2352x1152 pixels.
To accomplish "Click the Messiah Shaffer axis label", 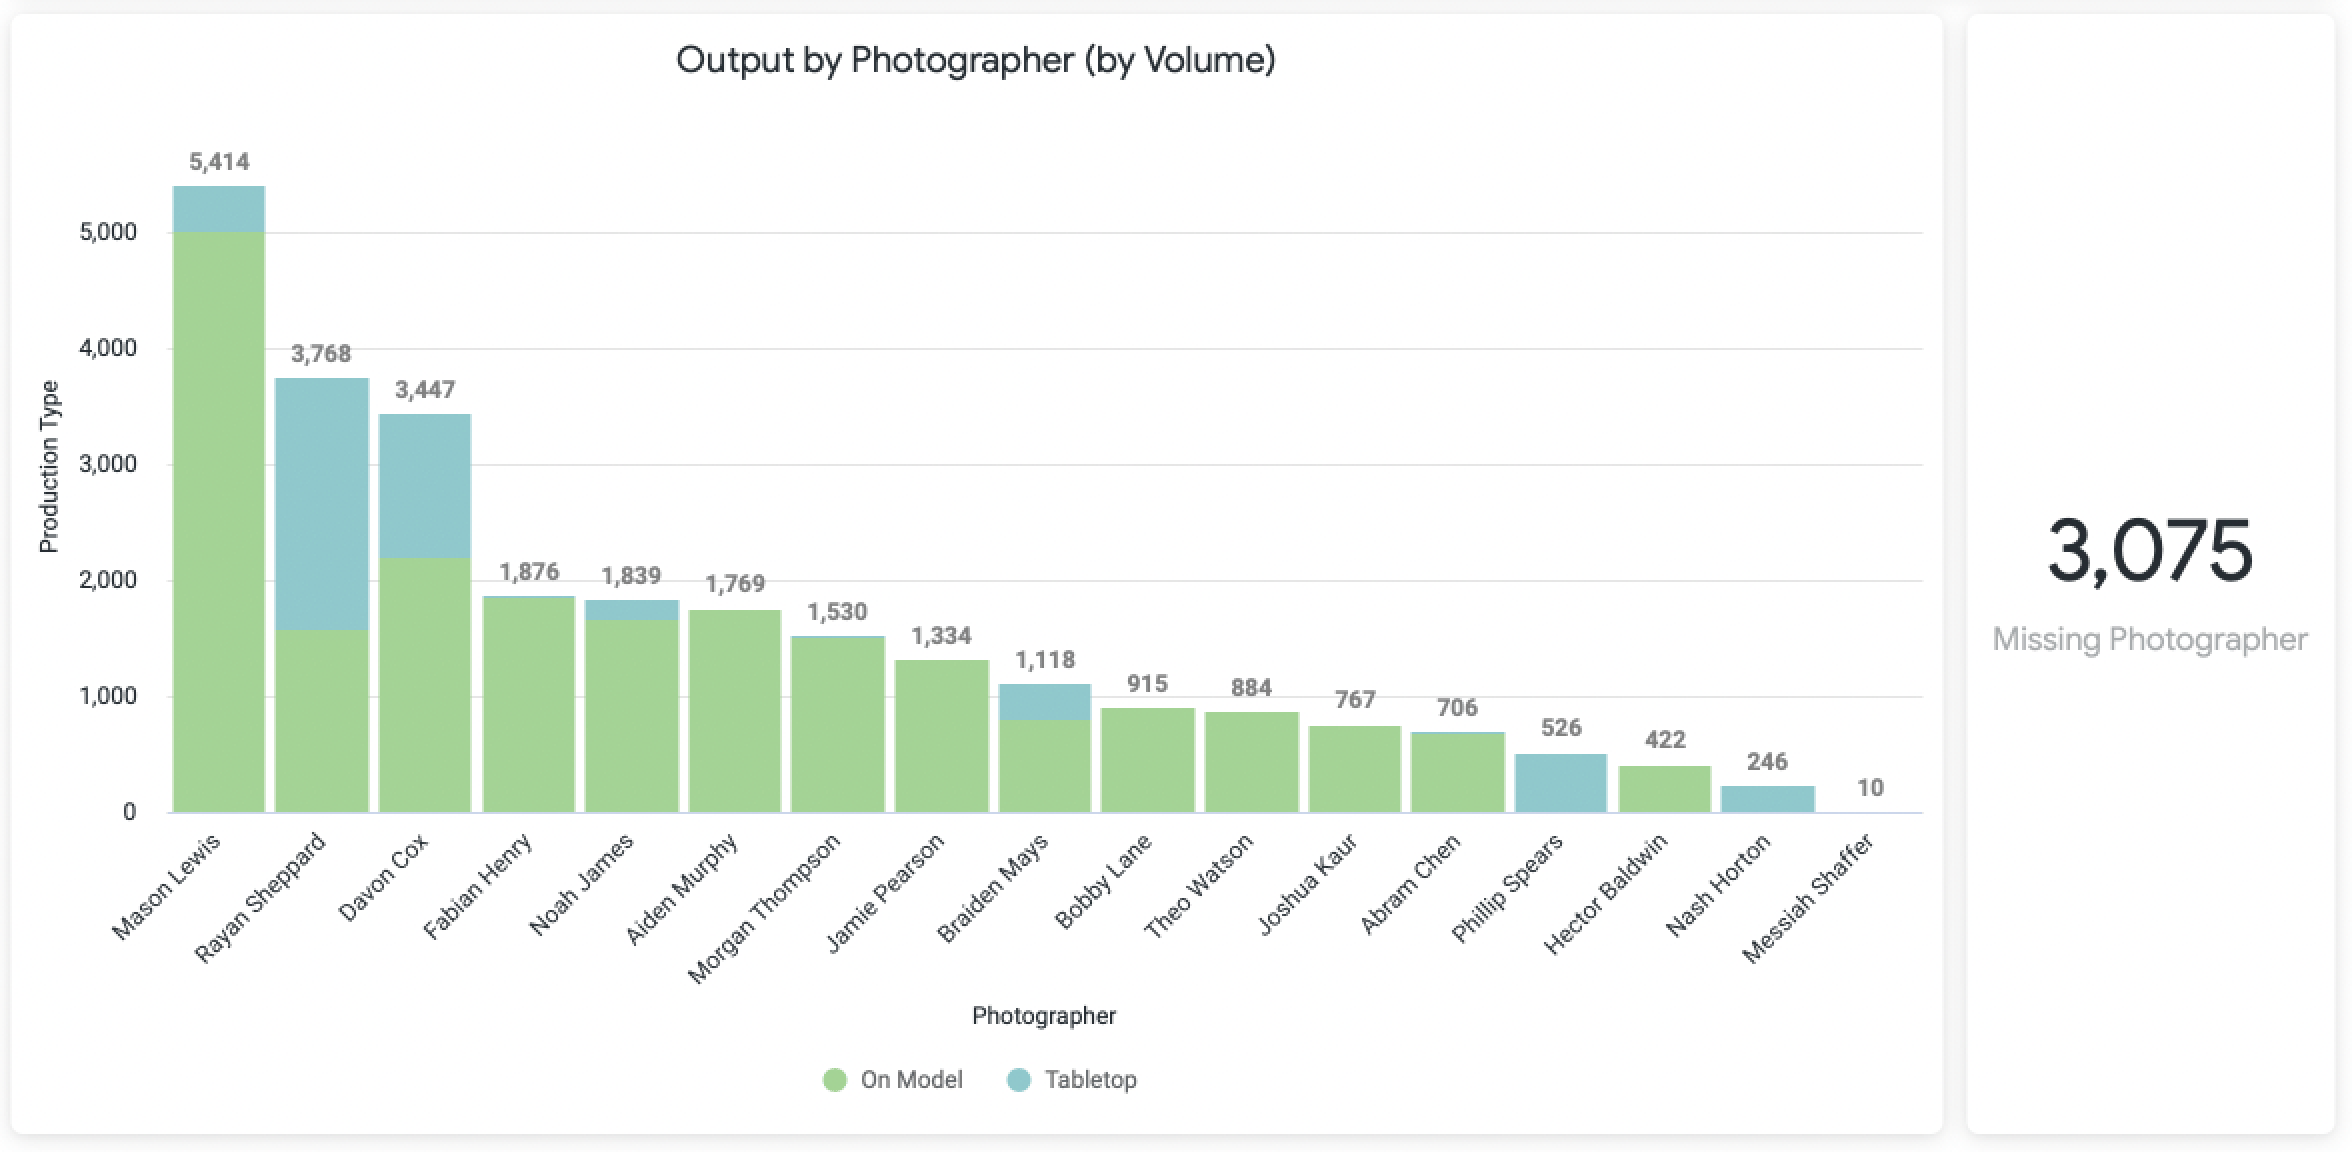I will (x=1808, y=898).
